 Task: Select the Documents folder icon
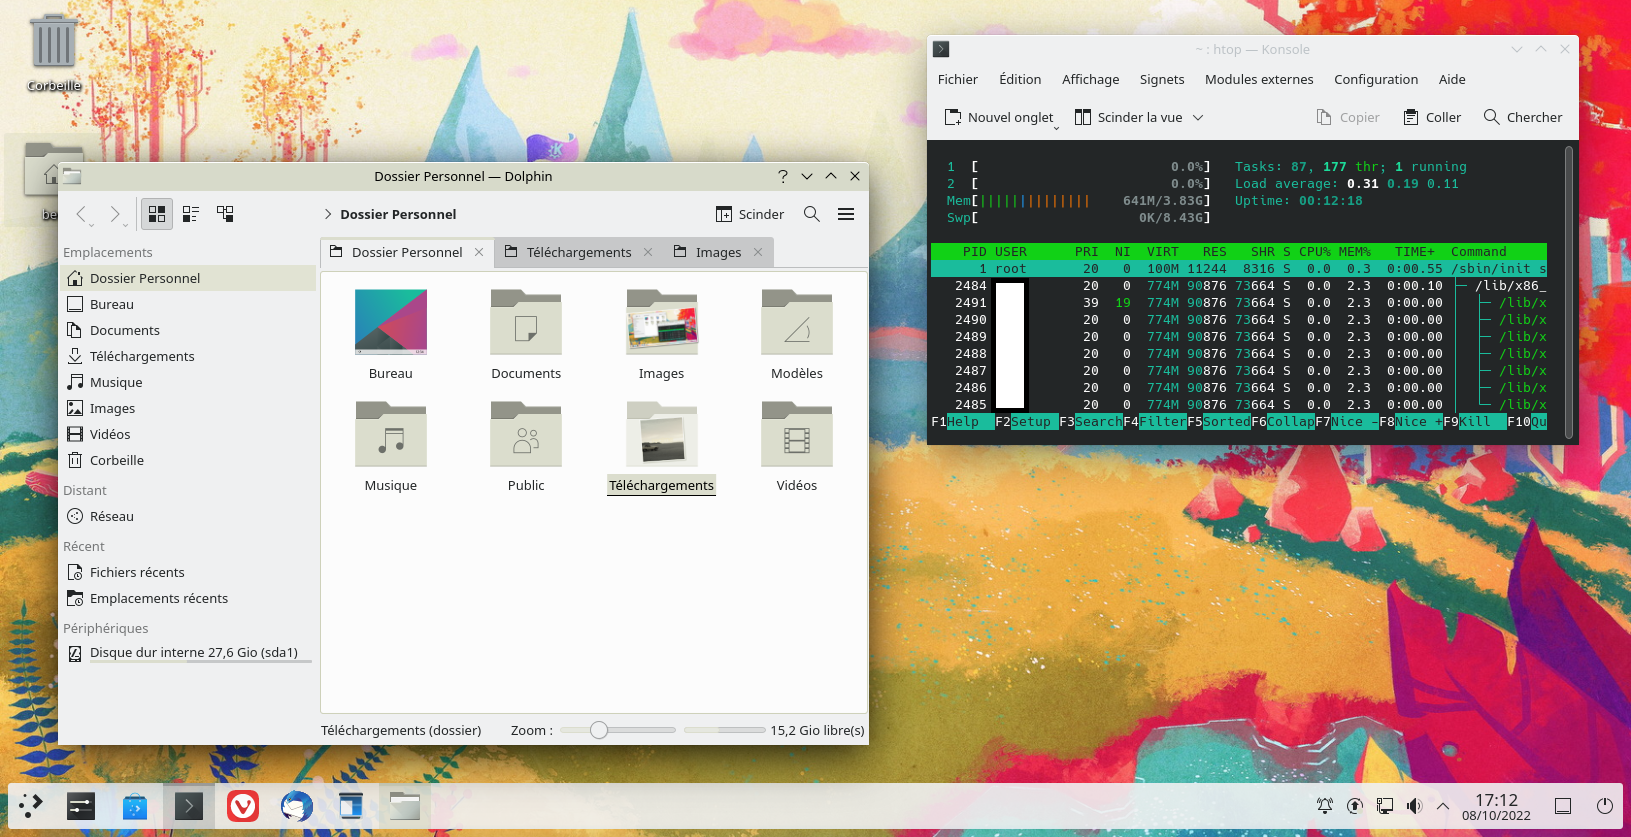point(526,322)
